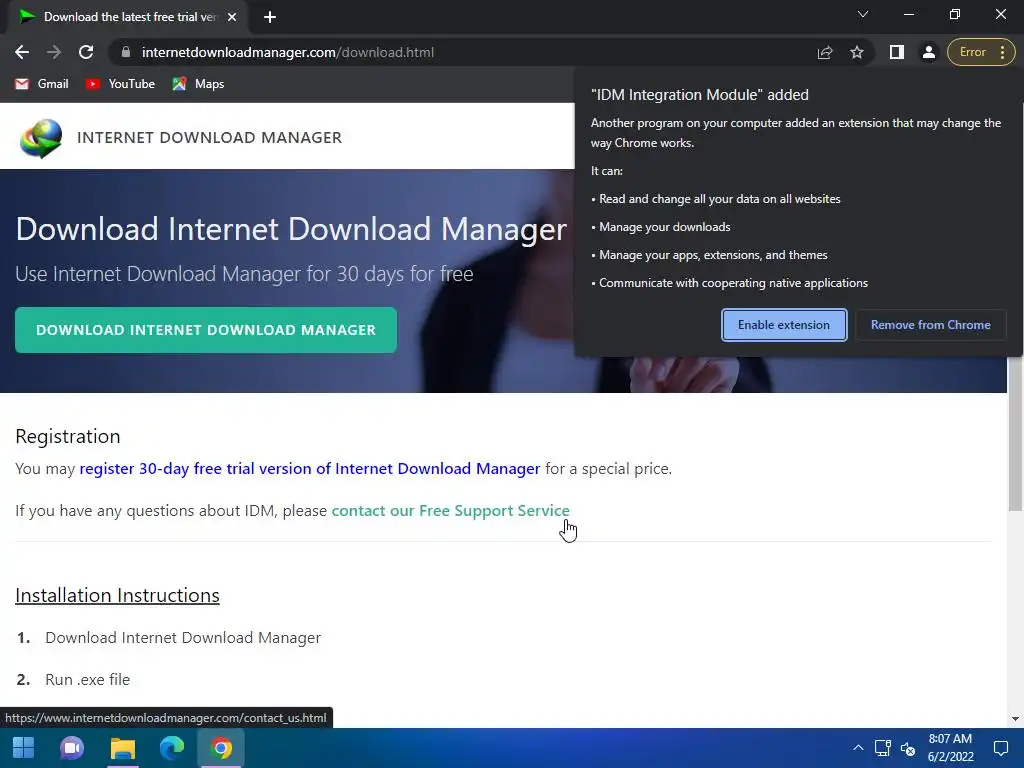Viewport: 1024px width, 768px height.
Task: Open the notification center icon
Action: coord(1000,748)
